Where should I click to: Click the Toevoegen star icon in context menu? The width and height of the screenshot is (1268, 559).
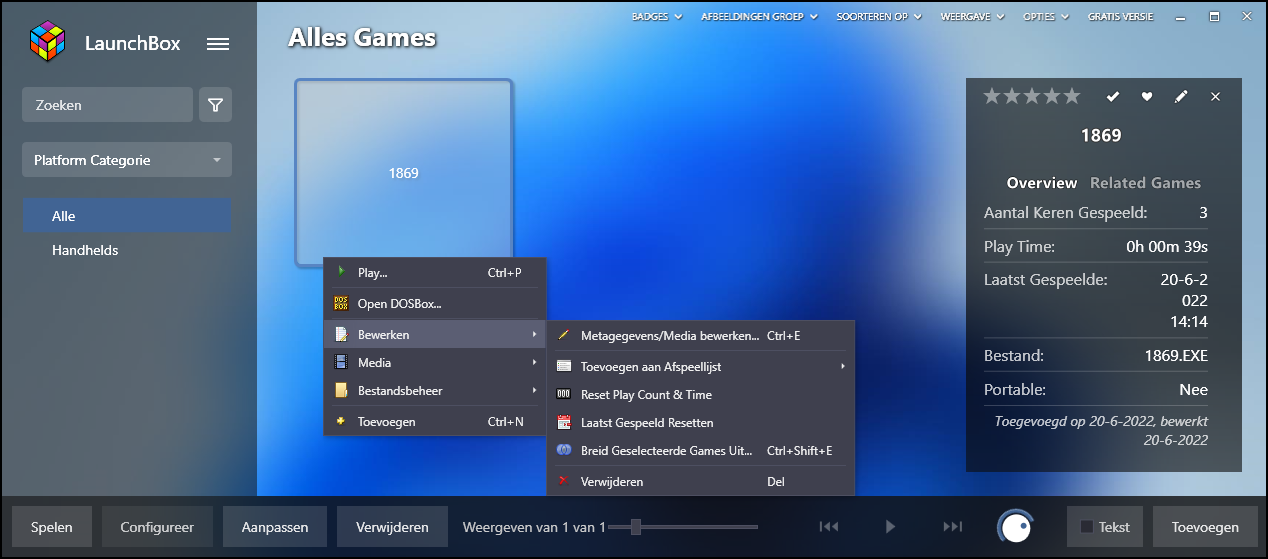pyautogui.click(x=341, y=421)
